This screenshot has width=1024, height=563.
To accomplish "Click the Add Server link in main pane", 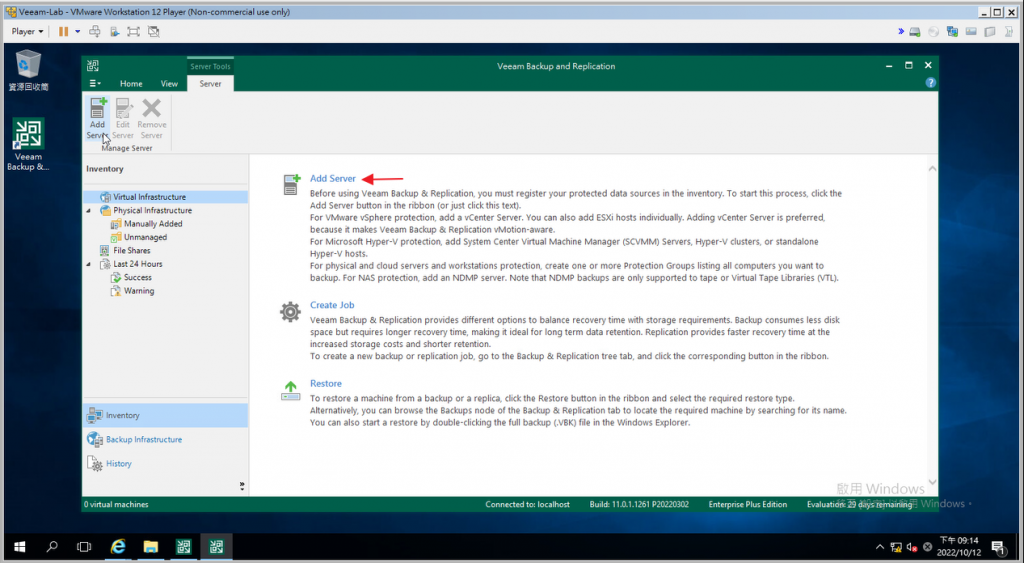I will (332, 178).
